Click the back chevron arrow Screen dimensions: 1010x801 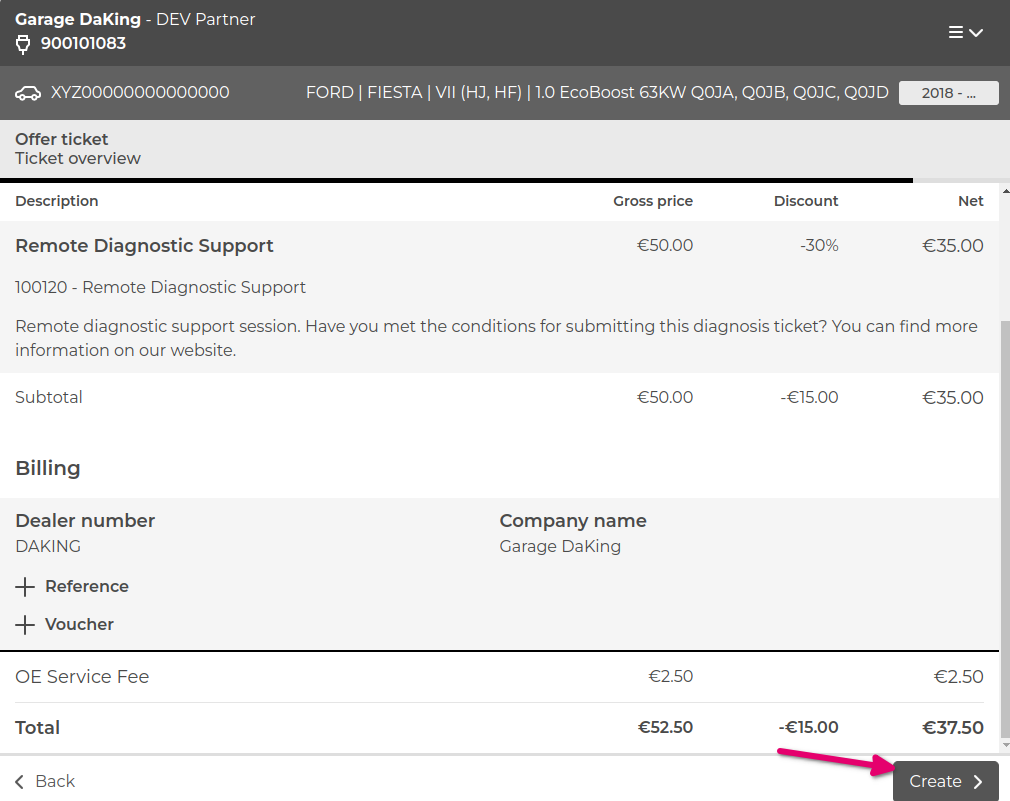point(17,781)
